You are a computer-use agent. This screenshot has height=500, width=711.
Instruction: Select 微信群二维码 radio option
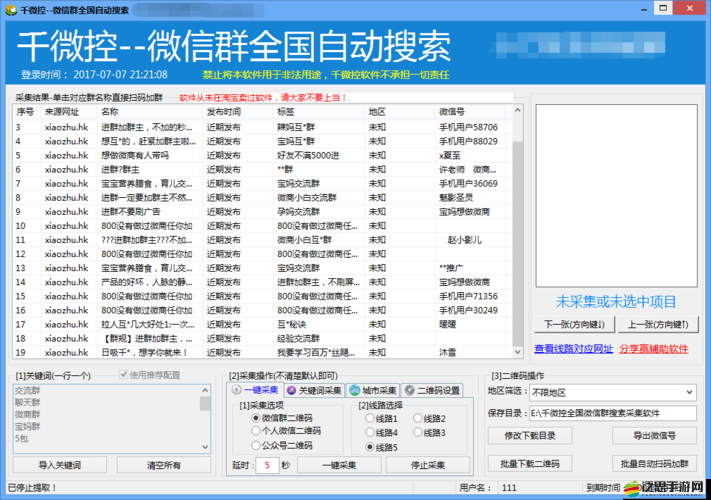pos(256,418)
